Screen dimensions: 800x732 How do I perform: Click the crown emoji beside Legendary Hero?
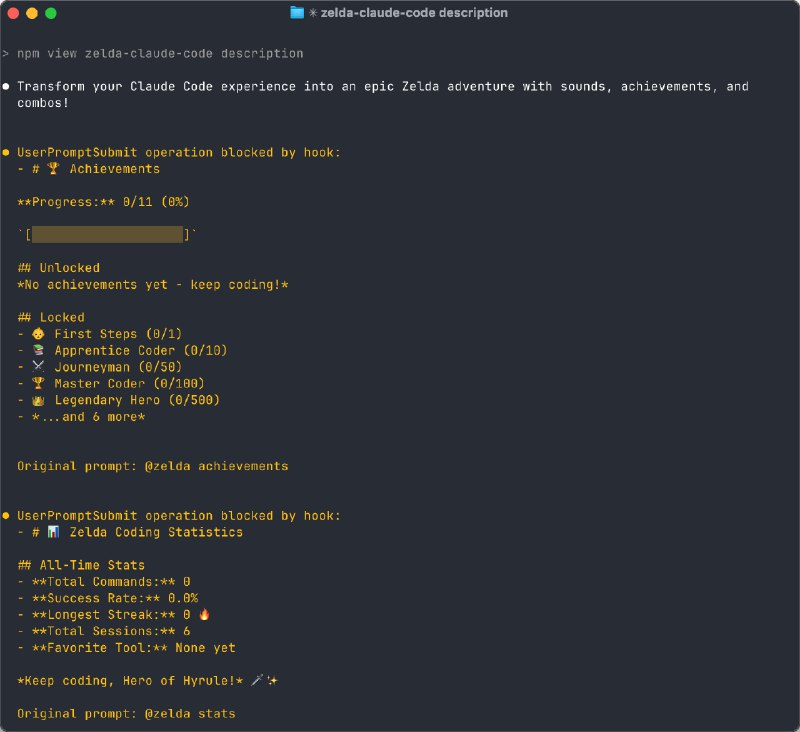coord(38,400)
